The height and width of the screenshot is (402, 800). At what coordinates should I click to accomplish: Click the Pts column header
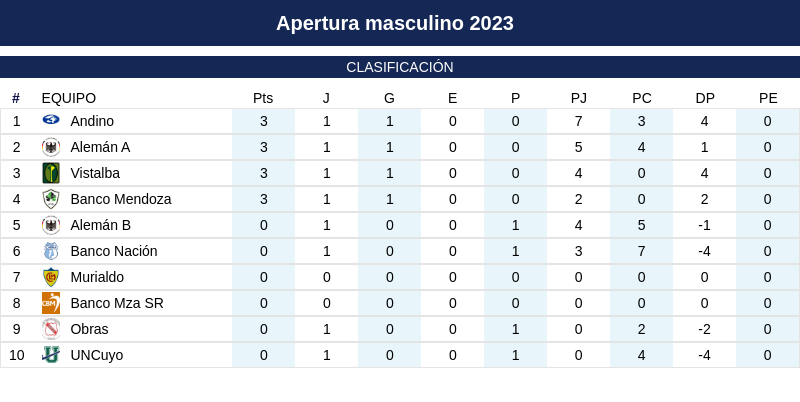(x=263, y=98)
